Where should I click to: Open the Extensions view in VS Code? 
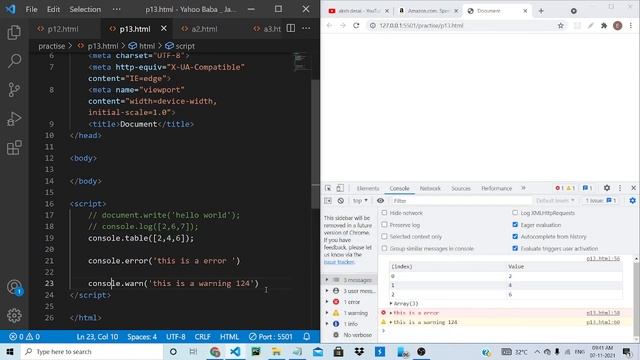tap(14, 148)
